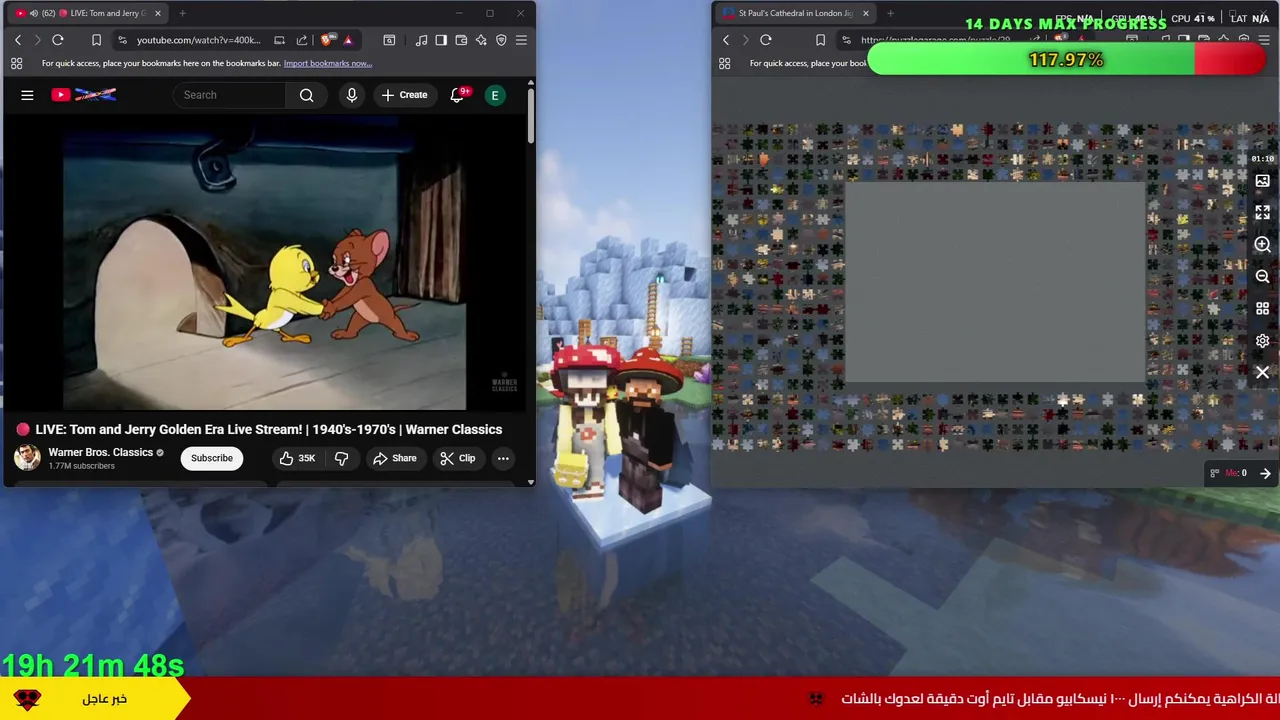Open puzzle settings gear
Screen dimensions: 1280x720
(x=1262, y=340)
